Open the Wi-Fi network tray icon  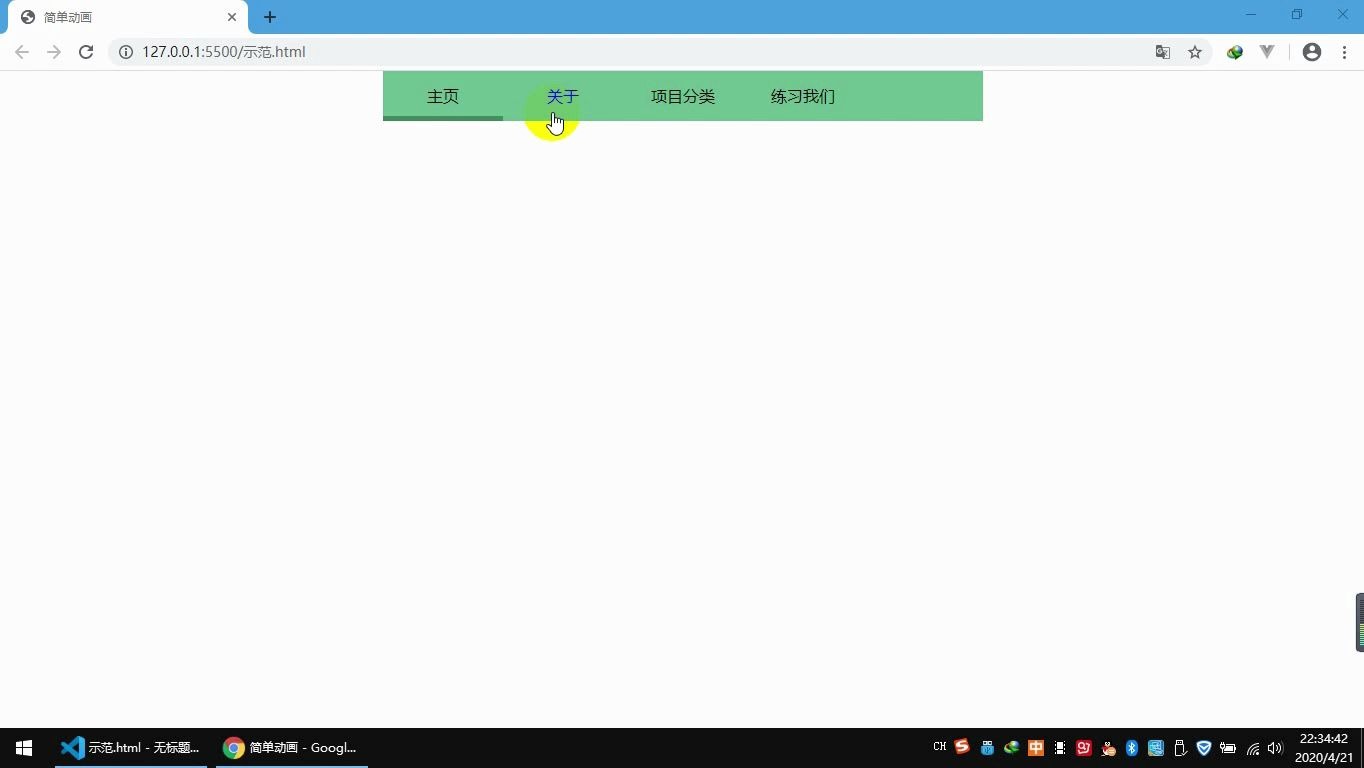(1252, 748)
